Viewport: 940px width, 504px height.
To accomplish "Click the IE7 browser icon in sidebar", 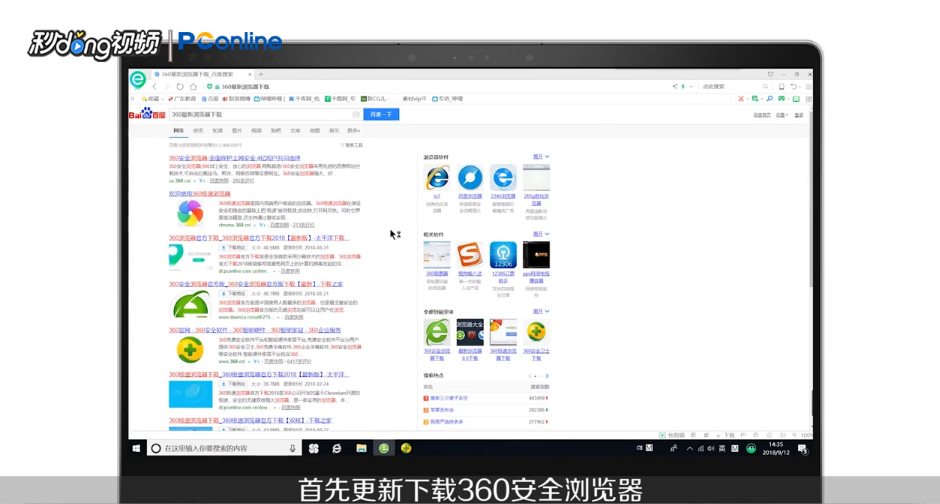I will pyautogui.click(x=437, y=178).
